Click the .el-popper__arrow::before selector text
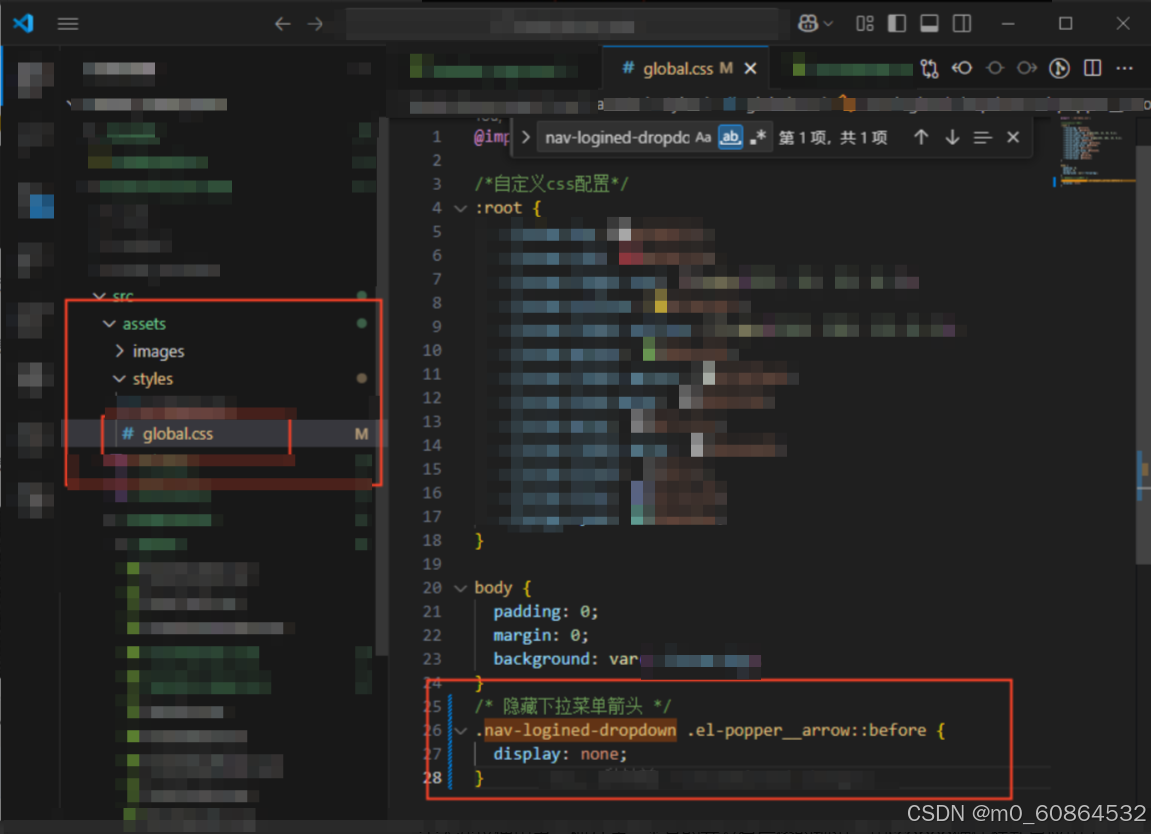 [807, 730]
